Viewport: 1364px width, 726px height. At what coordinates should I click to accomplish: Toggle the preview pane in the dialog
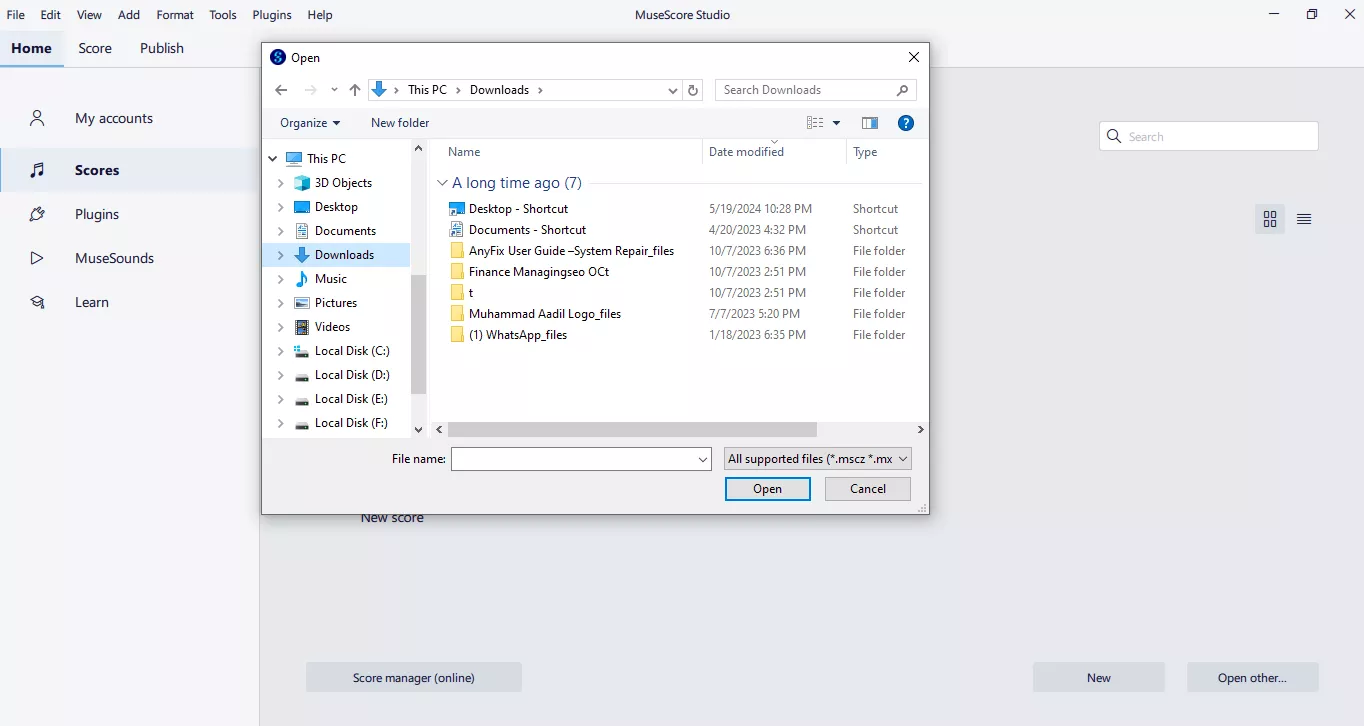pos(870,123)
